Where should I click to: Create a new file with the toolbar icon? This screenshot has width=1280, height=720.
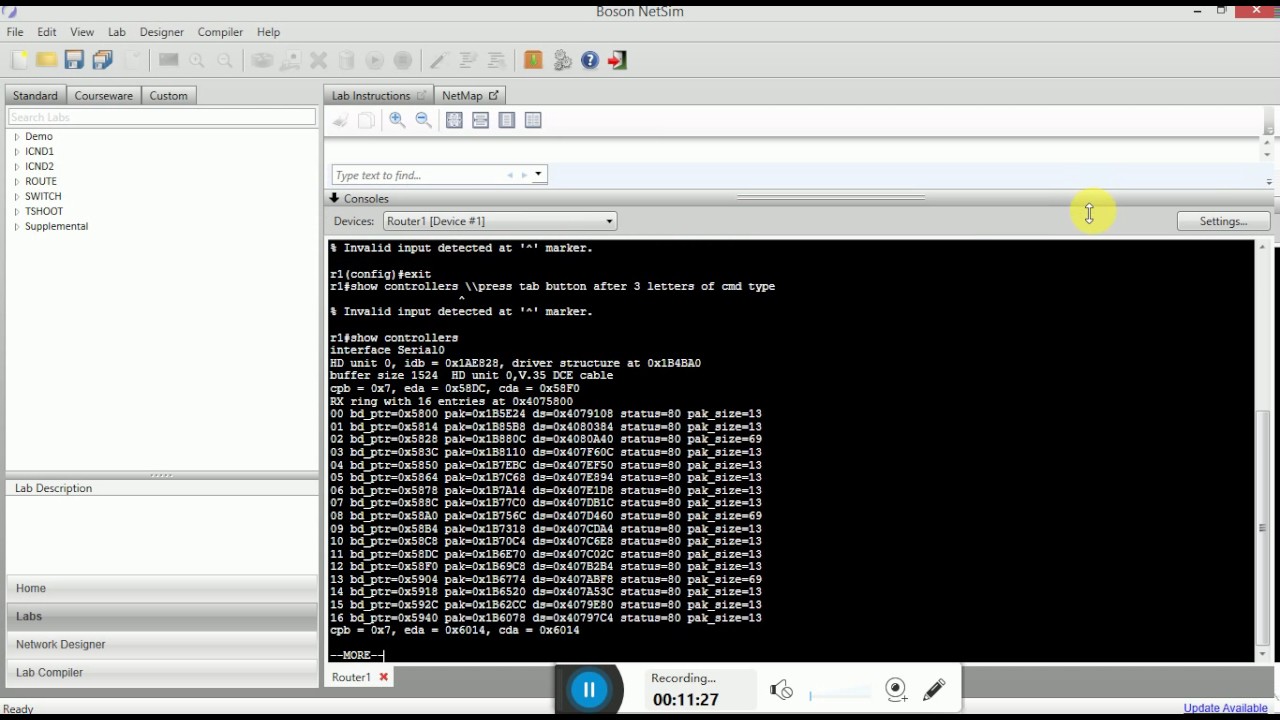(19, 60)
